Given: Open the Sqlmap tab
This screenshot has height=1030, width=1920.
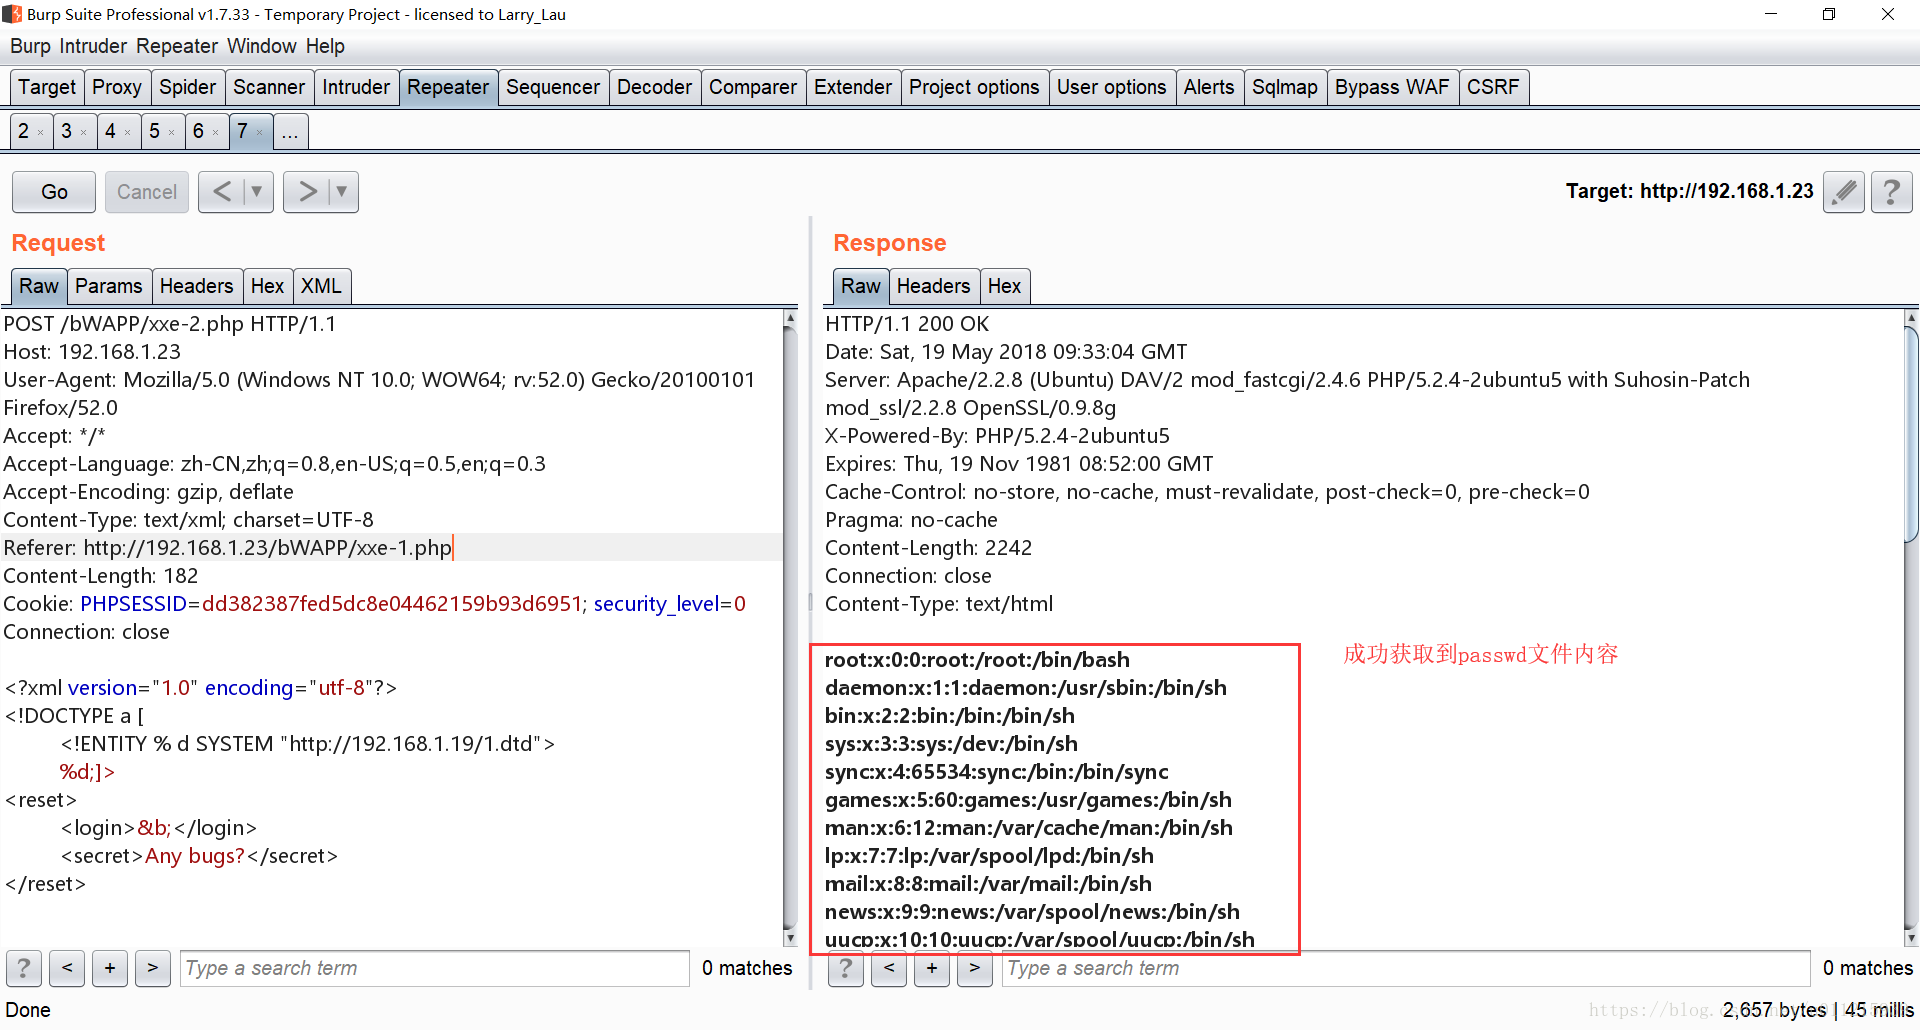Looking at the screenshot, I should 1285,87.
